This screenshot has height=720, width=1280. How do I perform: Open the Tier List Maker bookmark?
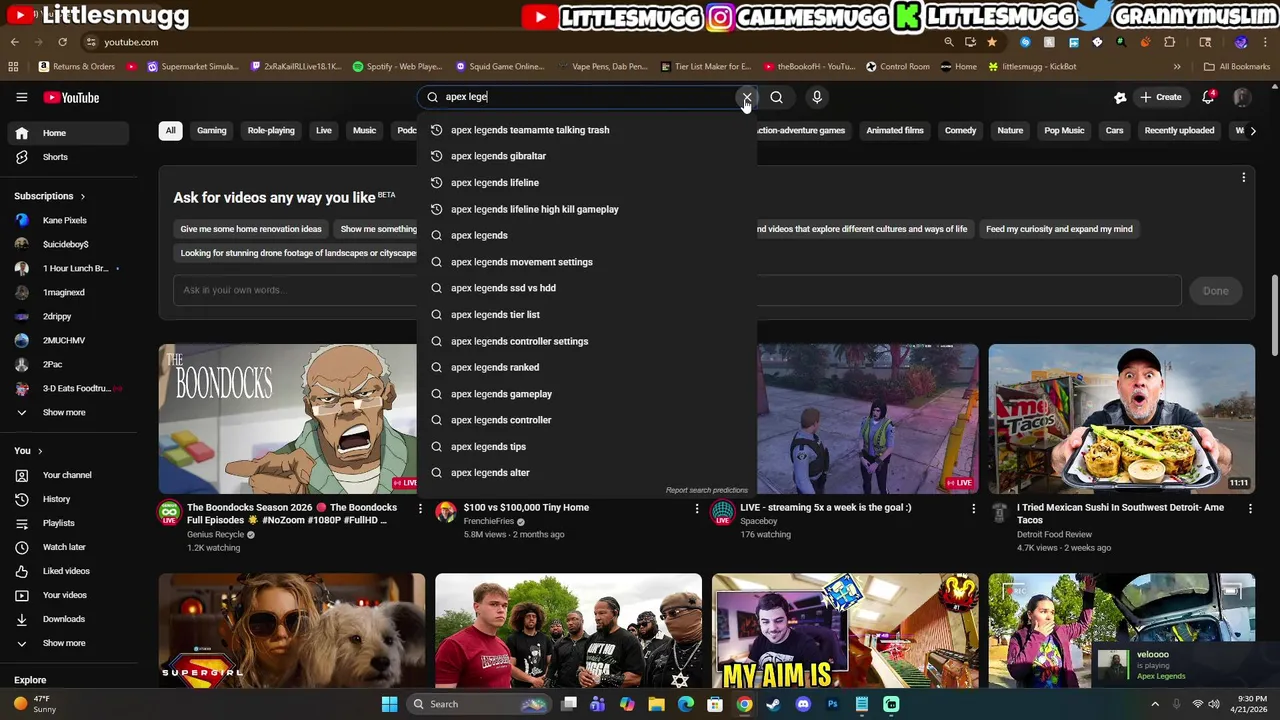tap(705, 67)
